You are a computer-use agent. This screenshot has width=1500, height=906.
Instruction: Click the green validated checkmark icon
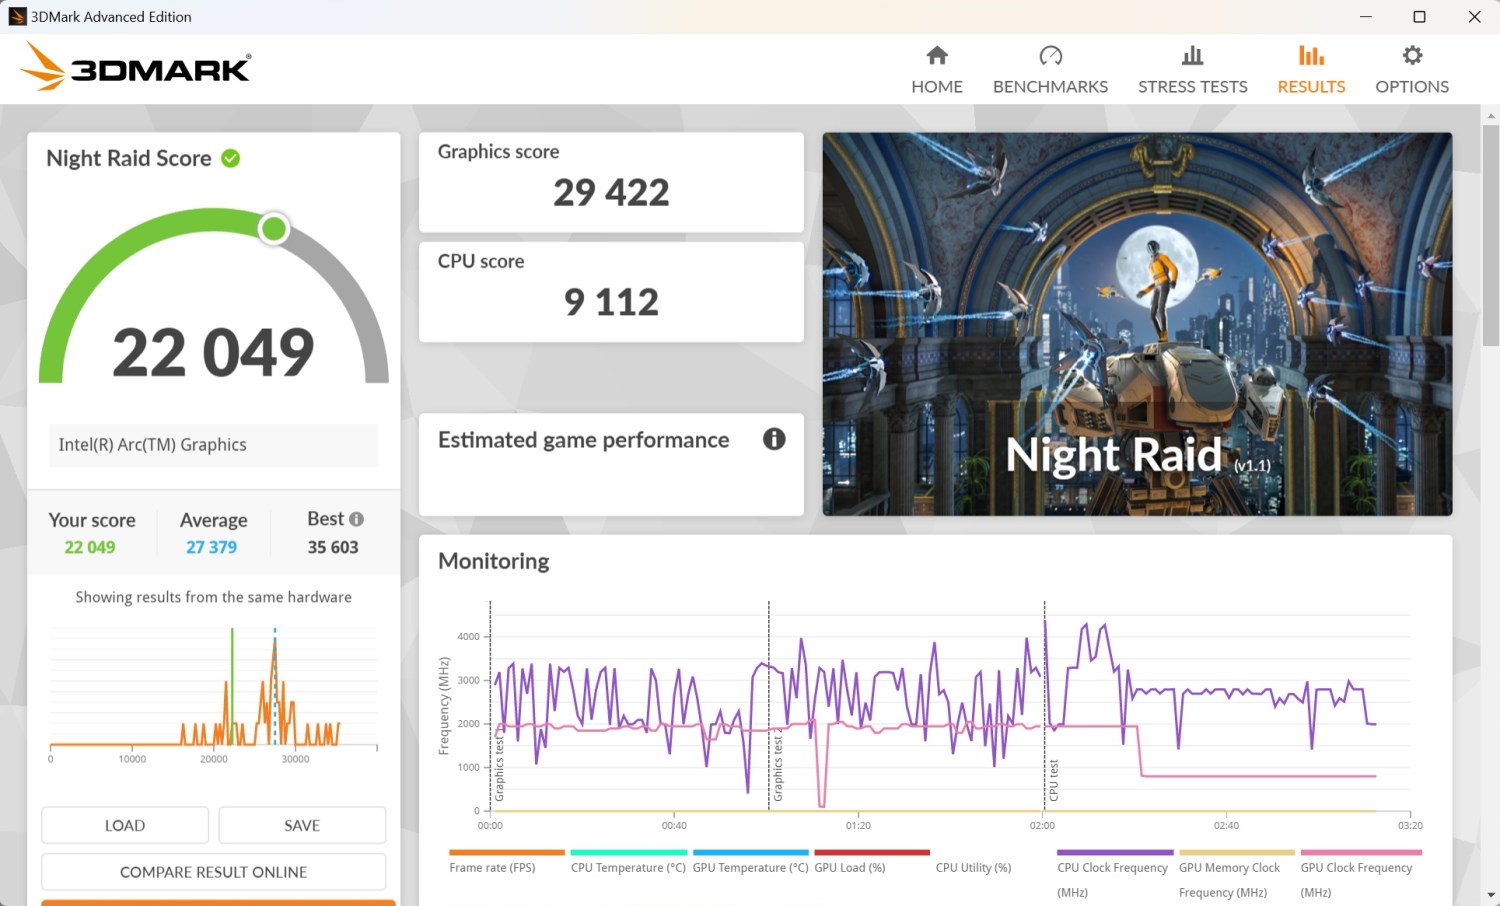[x=231, y=158]
